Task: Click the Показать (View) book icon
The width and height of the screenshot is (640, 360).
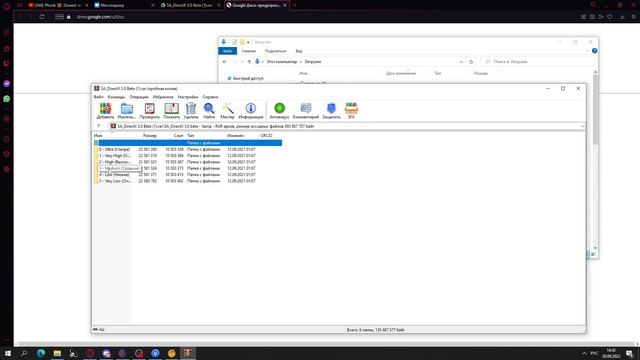Action: click(171, 111)
